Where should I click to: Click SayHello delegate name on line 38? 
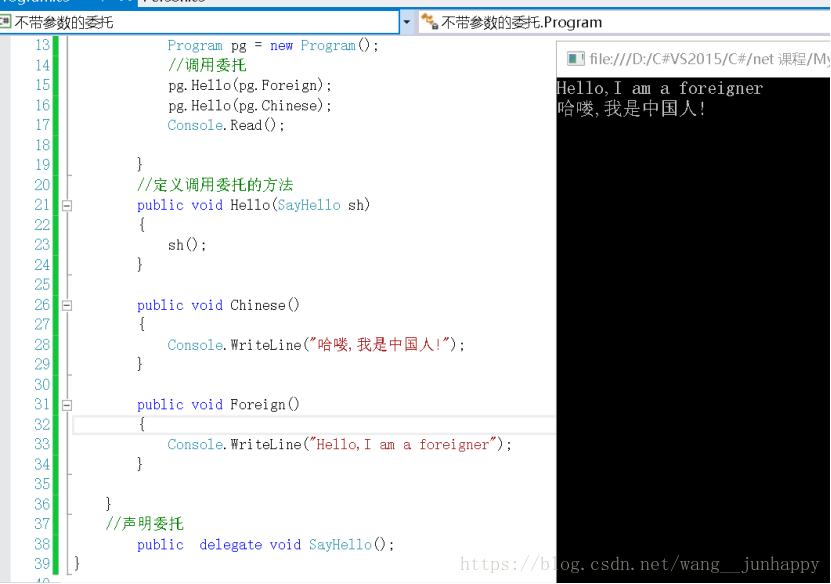point(340,544)
